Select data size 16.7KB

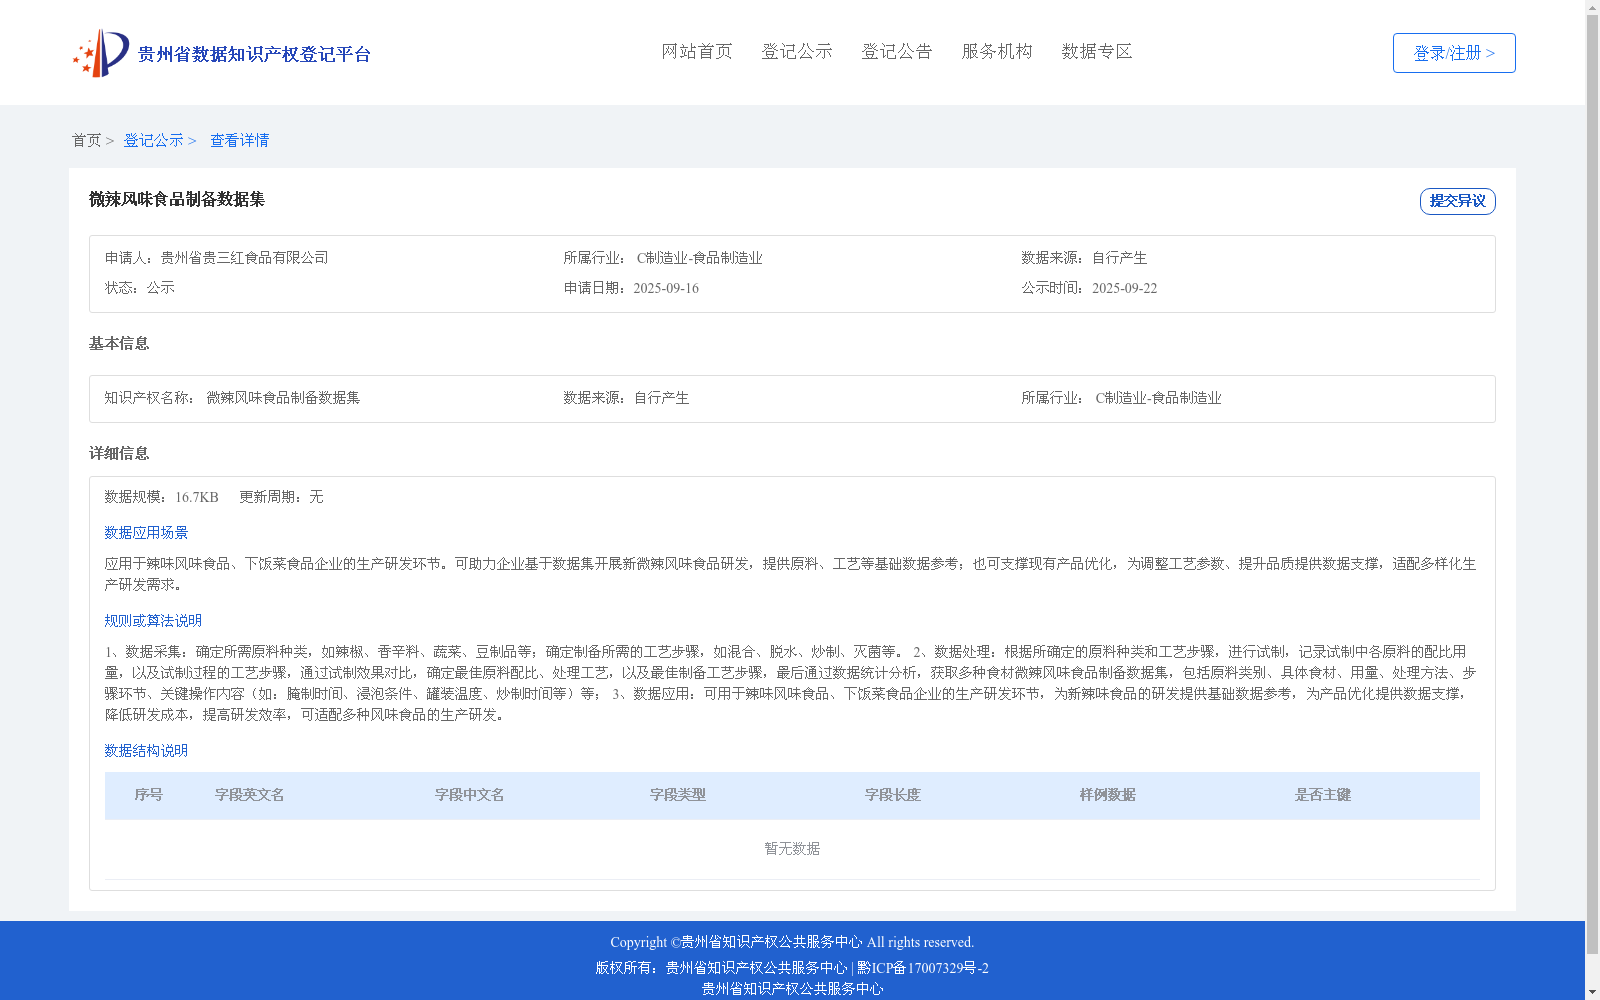(197, 497)
